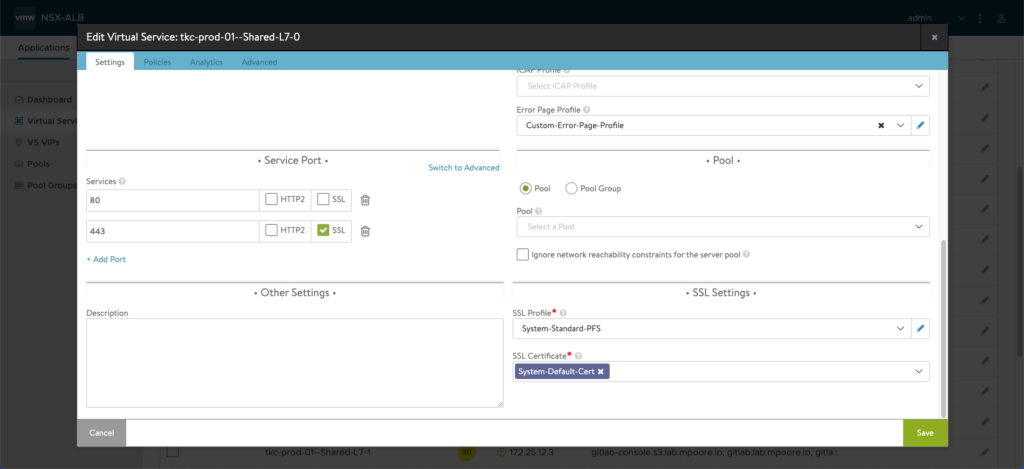
Task: Open help icon next to Pool label
Action: (x=539, y=212)
